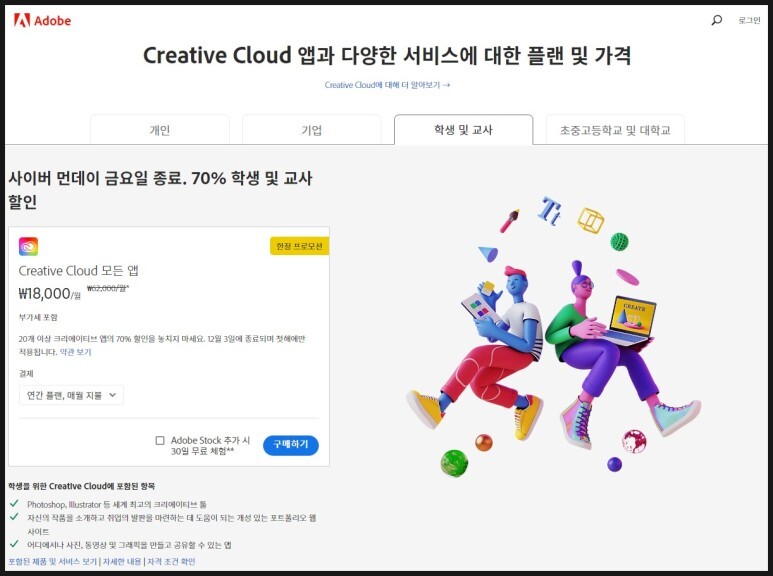Open the 약관 보기 link
Screen dimensions: 773x576
pos(75,352)
